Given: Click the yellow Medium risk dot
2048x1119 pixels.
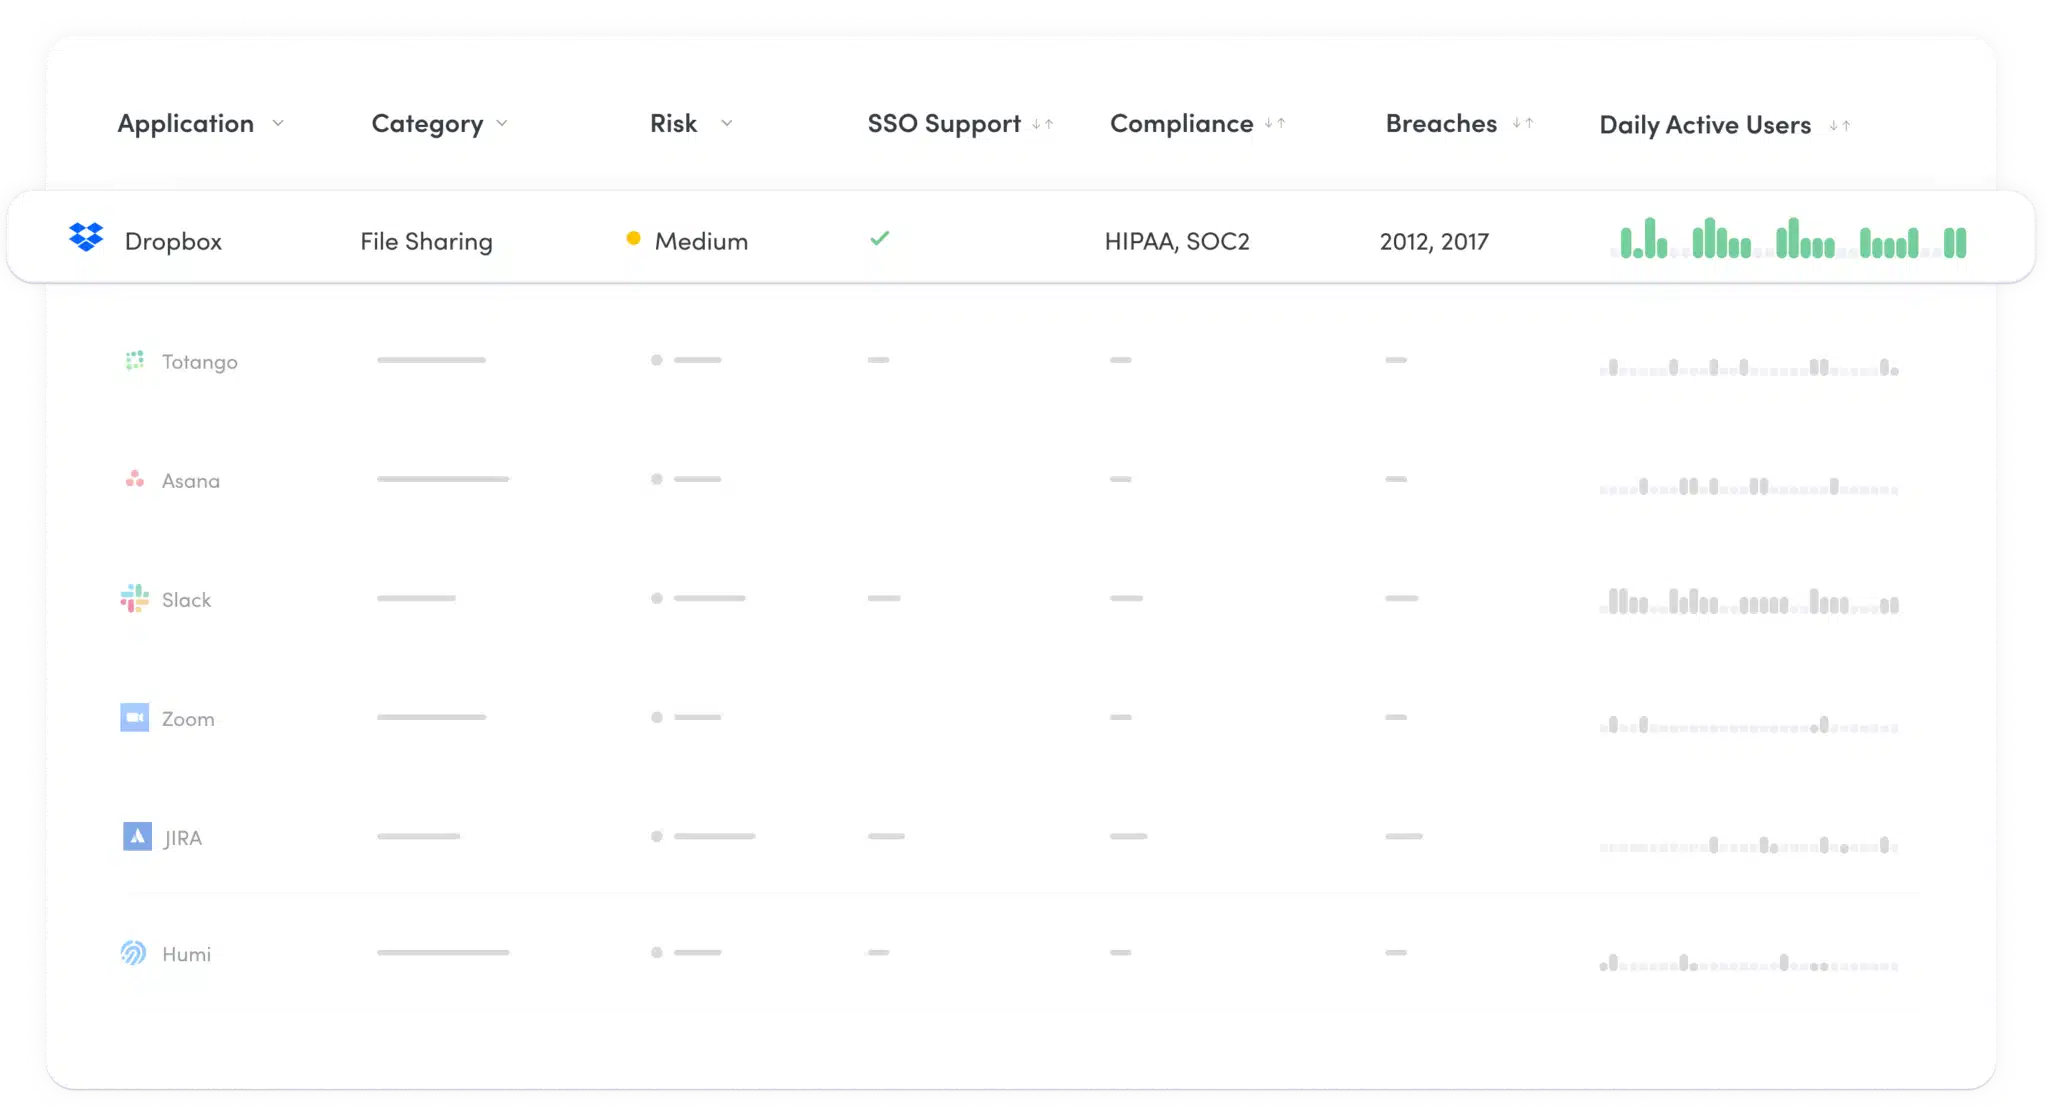Looking at the screenshot, I should [x=633, y=239].
